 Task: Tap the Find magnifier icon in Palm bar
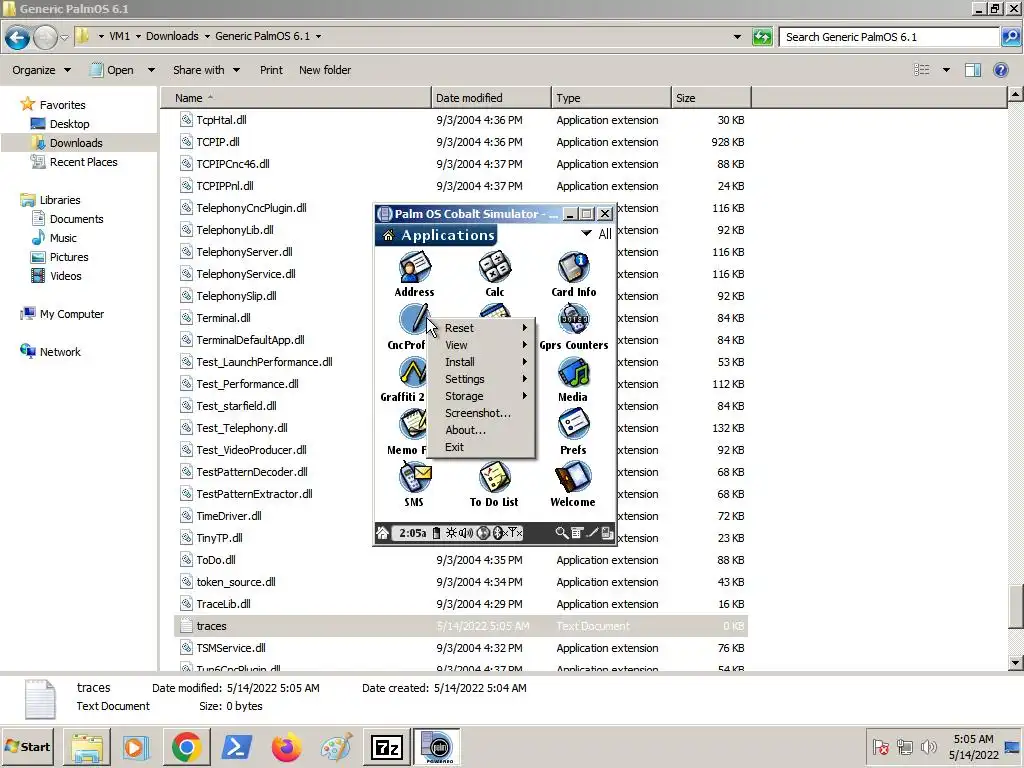(x=561, y=533)
